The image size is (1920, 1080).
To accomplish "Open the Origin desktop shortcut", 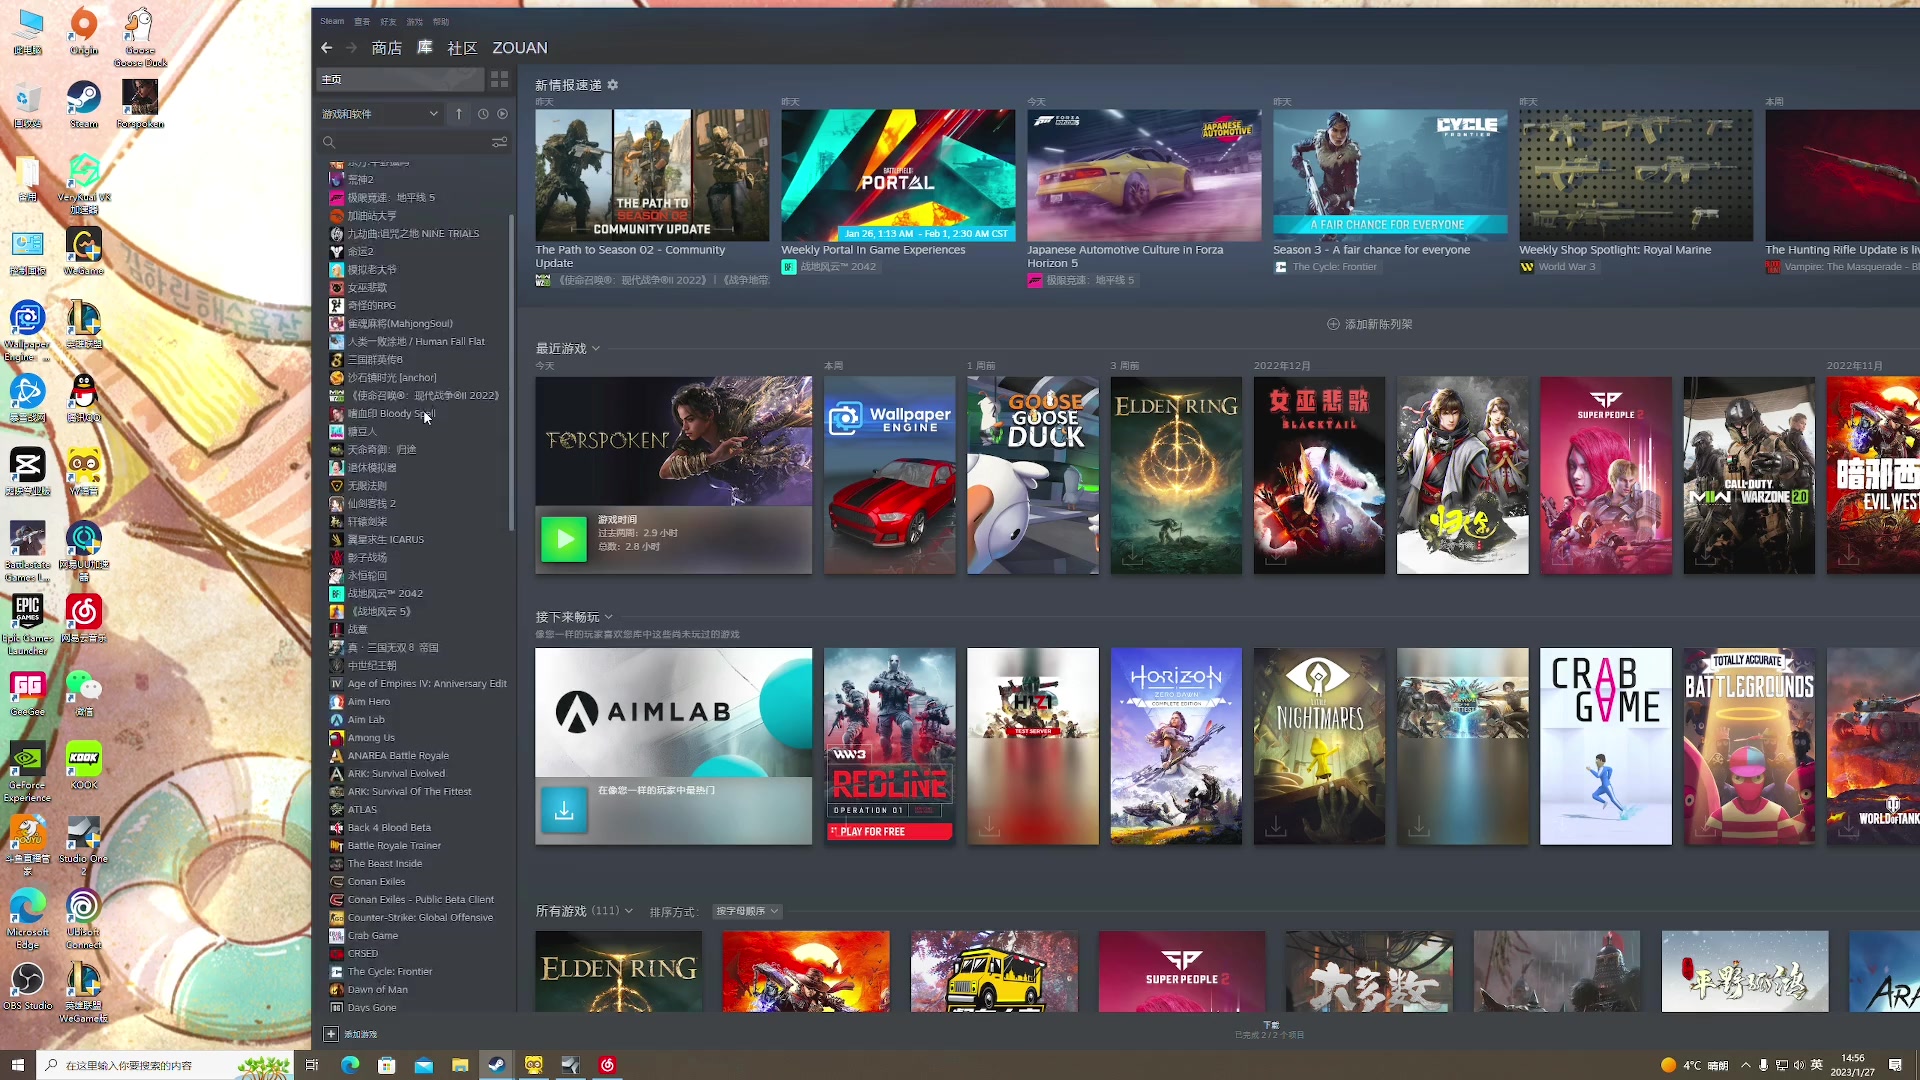I will tap(84, 32).
